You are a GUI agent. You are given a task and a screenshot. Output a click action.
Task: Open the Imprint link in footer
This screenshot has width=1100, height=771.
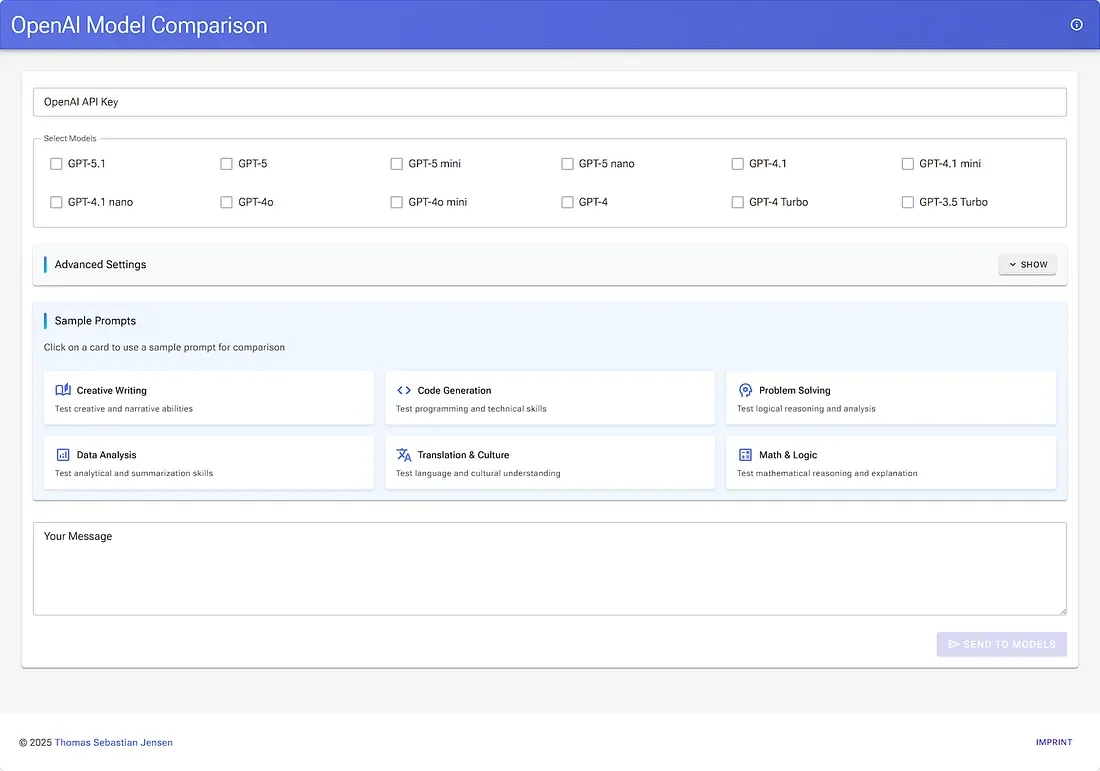tap(1053, 742)
